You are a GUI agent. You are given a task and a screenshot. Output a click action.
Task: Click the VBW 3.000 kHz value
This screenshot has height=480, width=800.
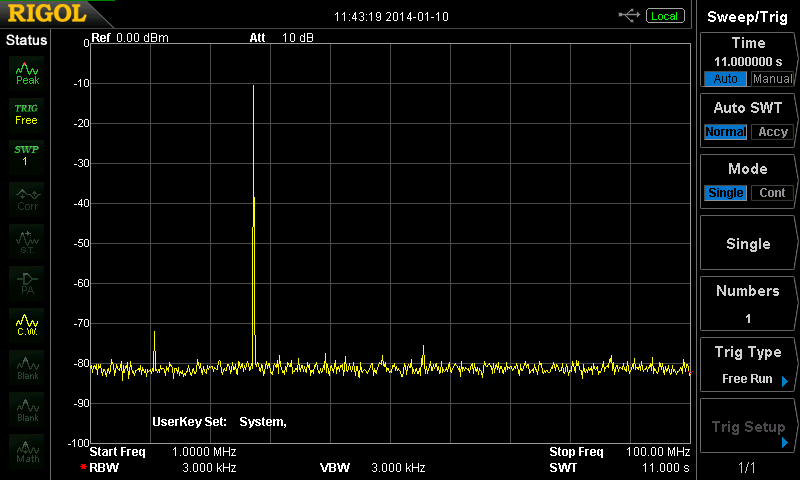point(398,468)
